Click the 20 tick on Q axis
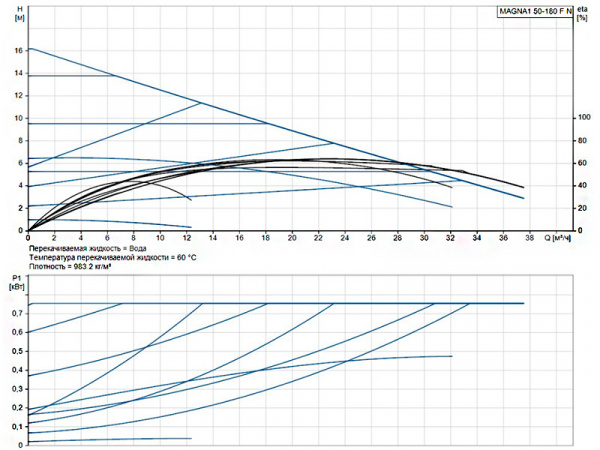600x450 pixels. 292,239
